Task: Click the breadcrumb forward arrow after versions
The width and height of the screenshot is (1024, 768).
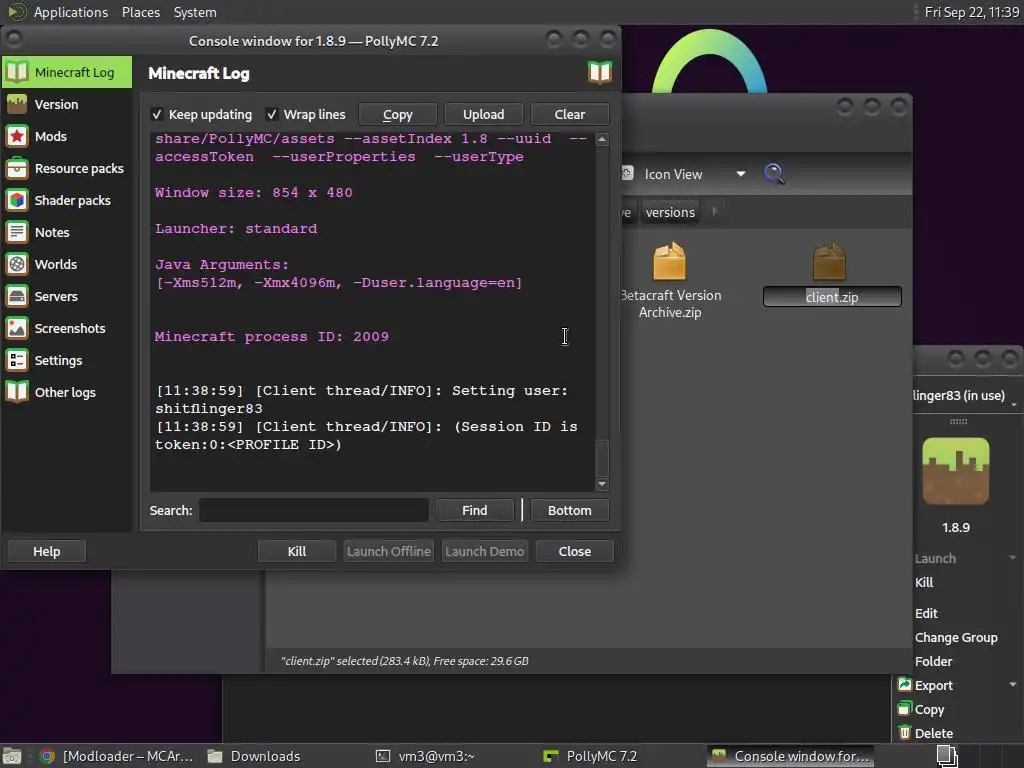Action: tap(715, 212)
